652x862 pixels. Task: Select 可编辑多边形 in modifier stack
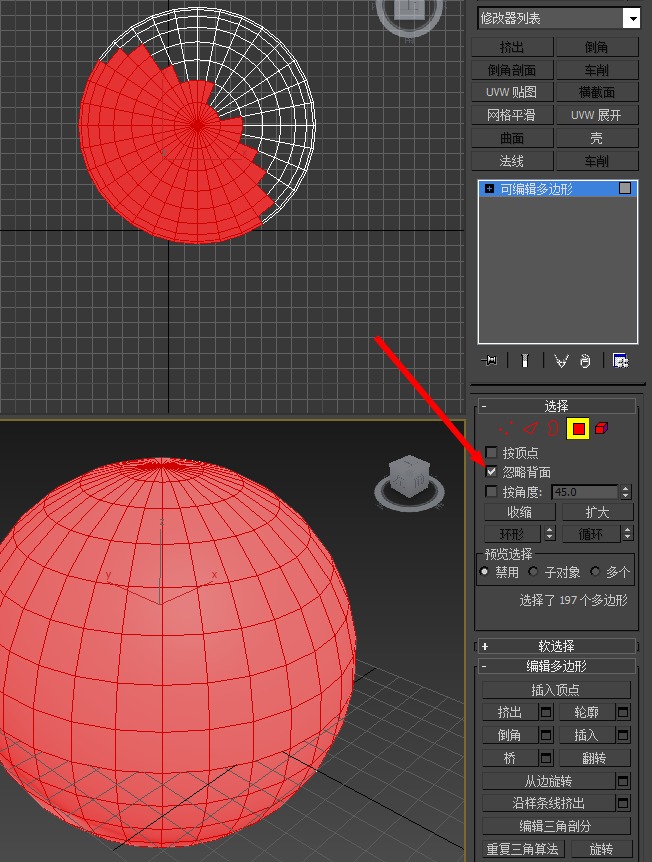[557, 189]
